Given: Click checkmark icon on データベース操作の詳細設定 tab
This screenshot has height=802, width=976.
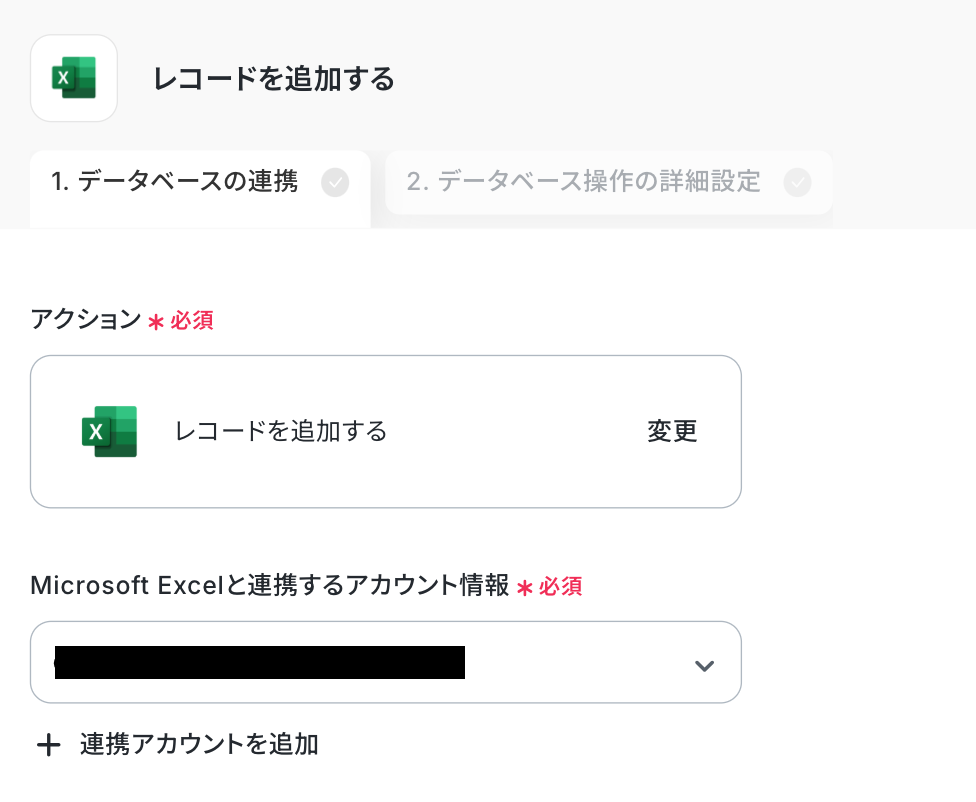Looking at the screenshot, I should click(x=797, y=183).
